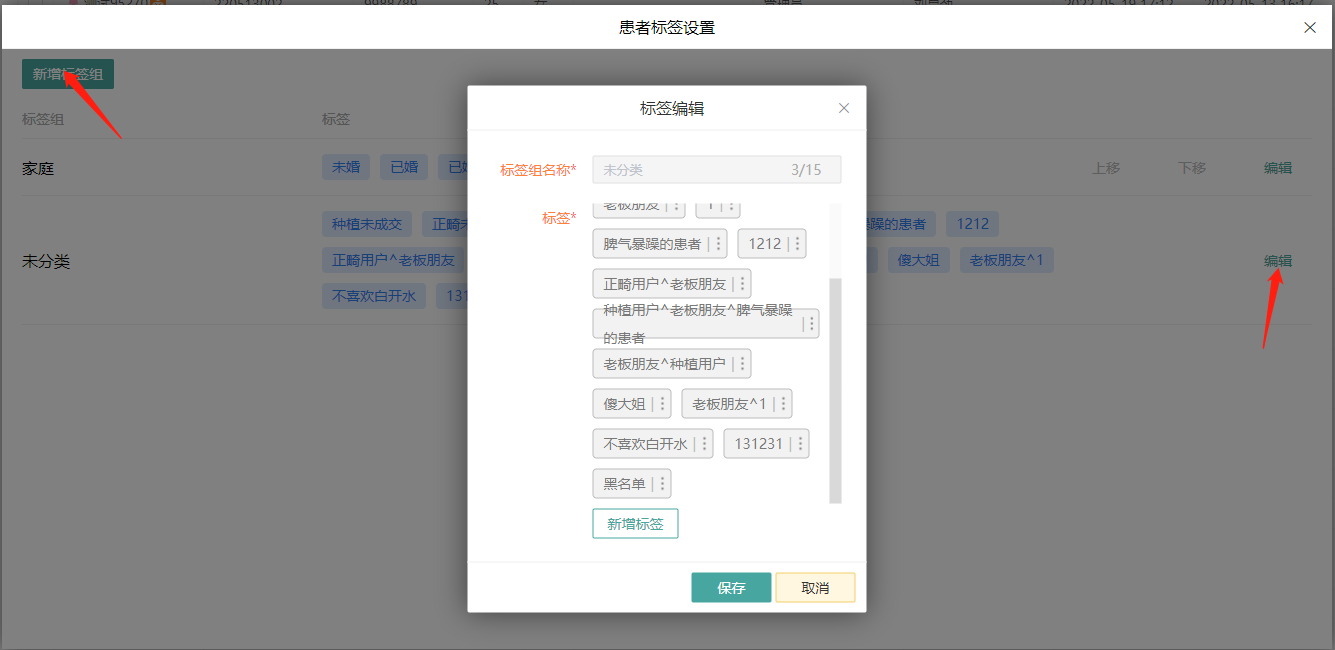Click 老板朋友^1 tag in background 未分类 row
1335x650 pixels.
tap(1007, 261)
